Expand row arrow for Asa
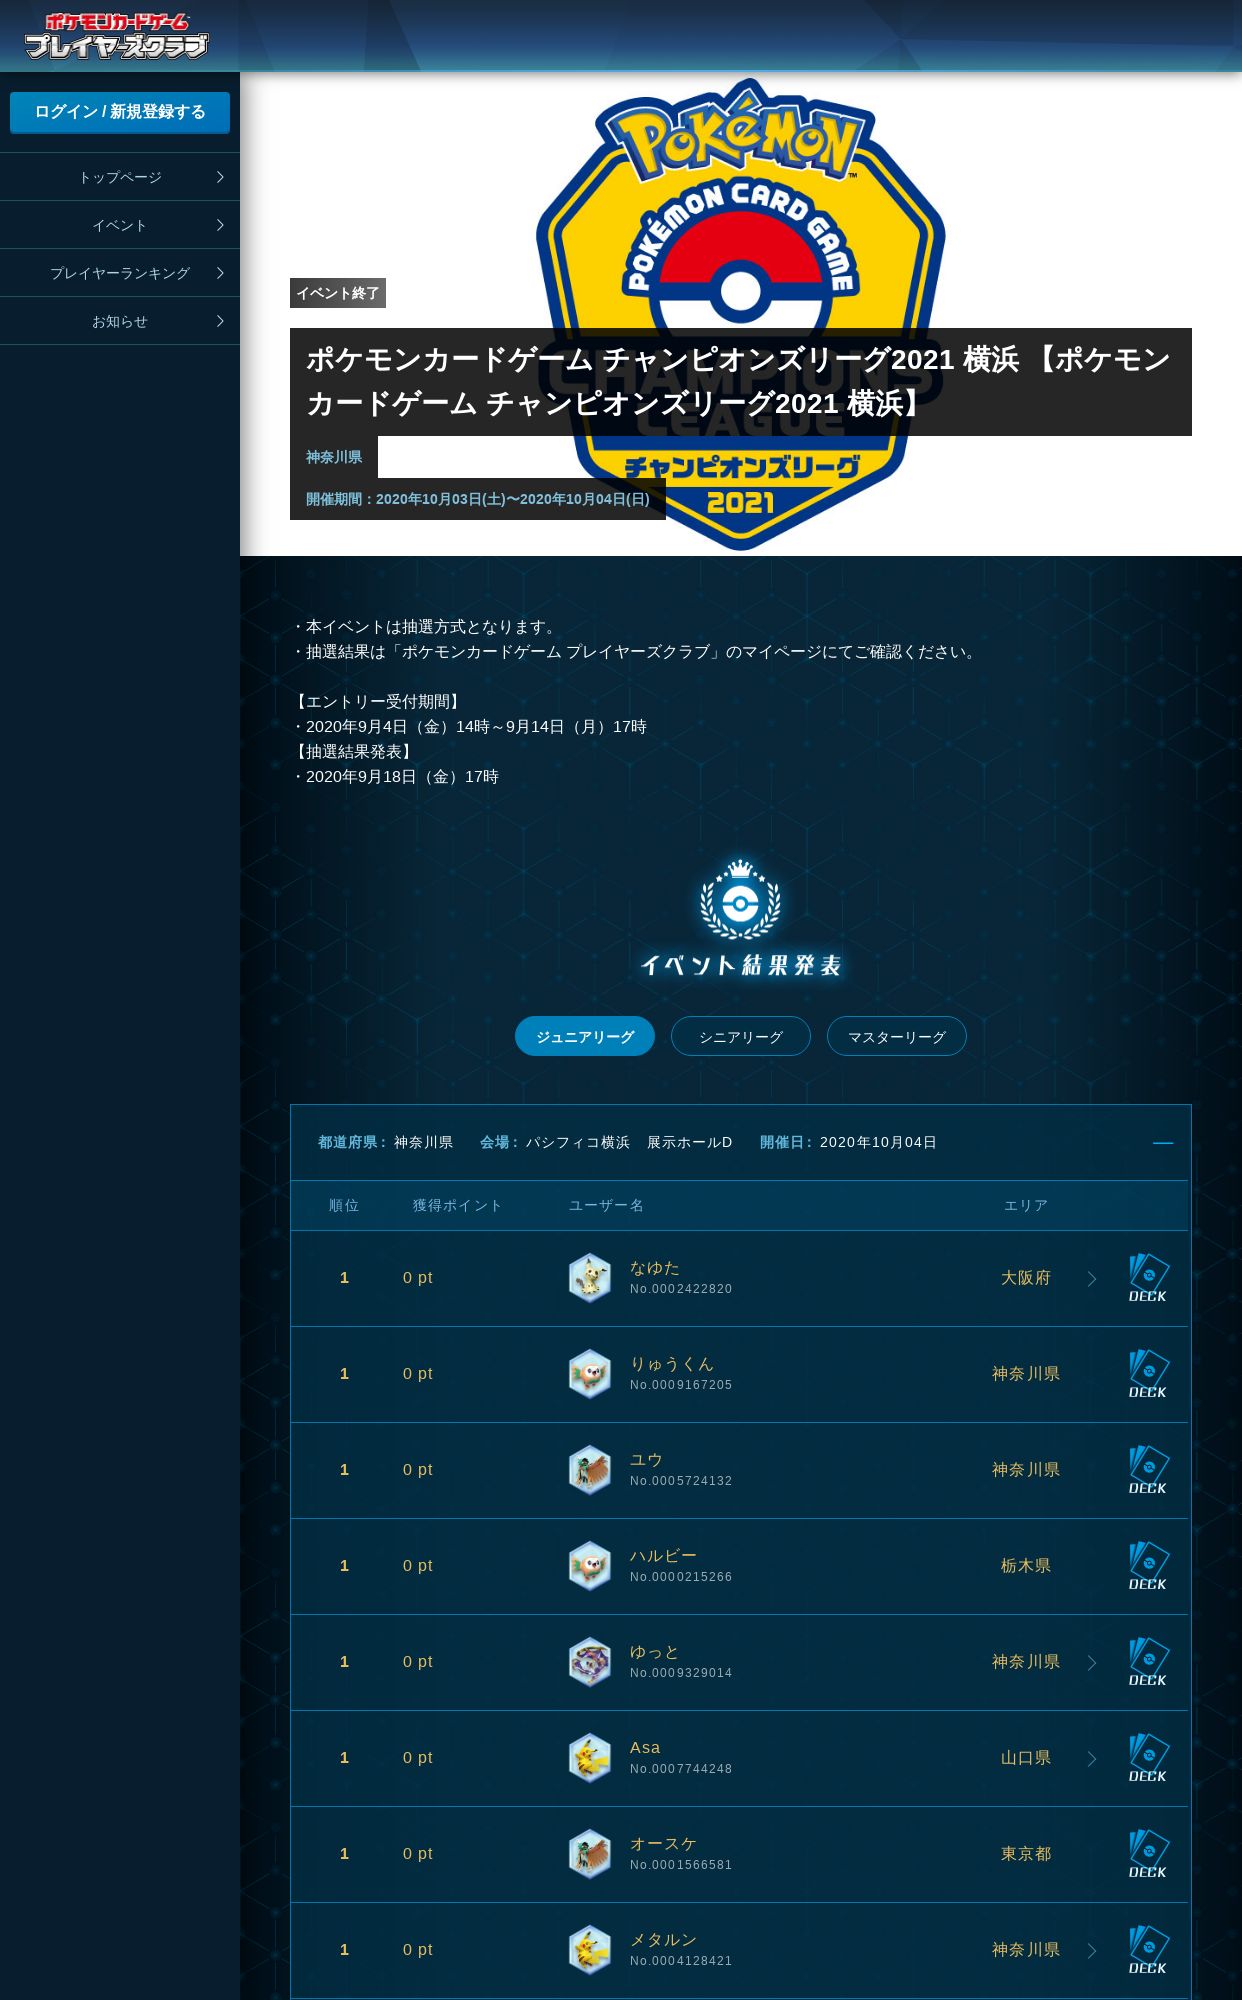 [x=1092, y=1759]
